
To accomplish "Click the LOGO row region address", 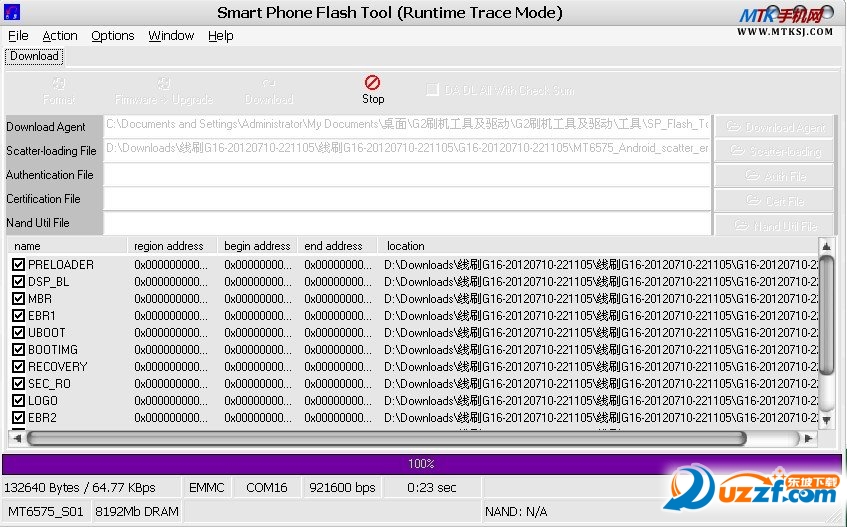I will [171, 401].
